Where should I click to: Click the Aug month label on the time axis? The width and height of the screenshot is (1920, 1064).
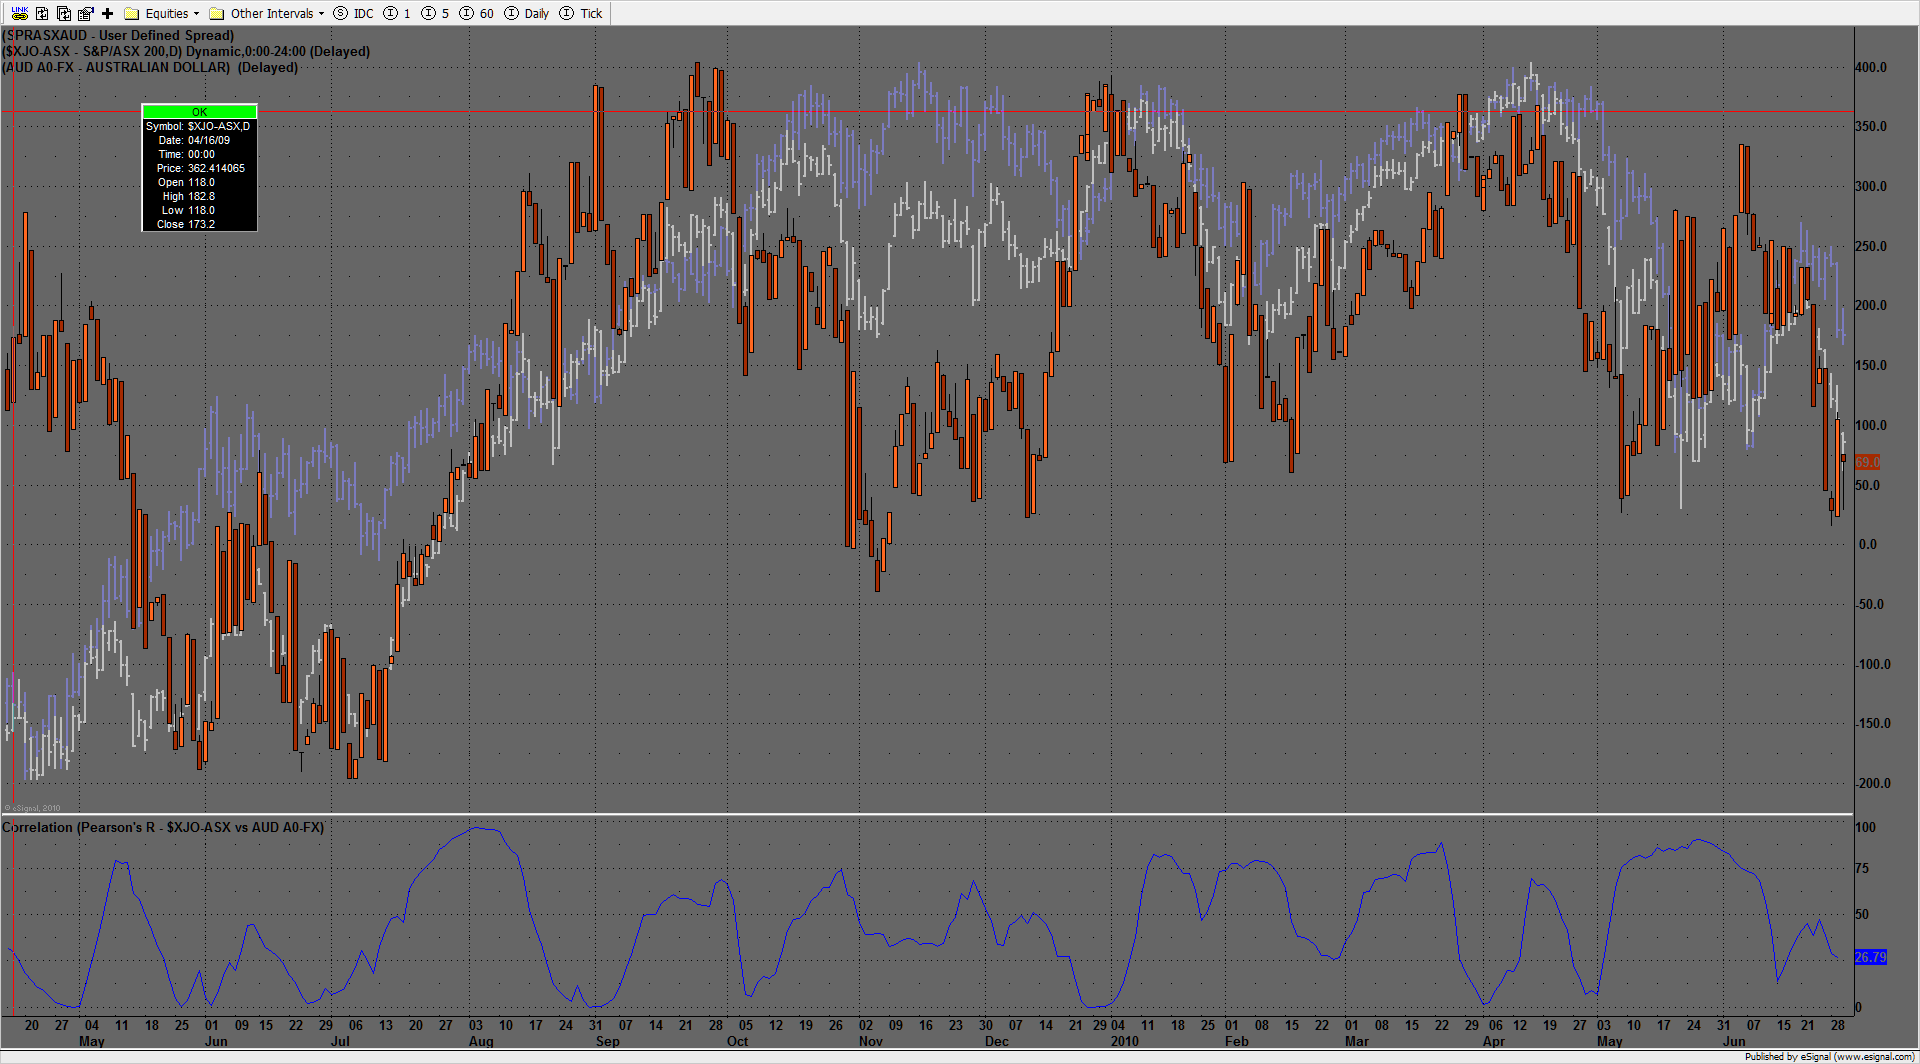click(481, 1041)
